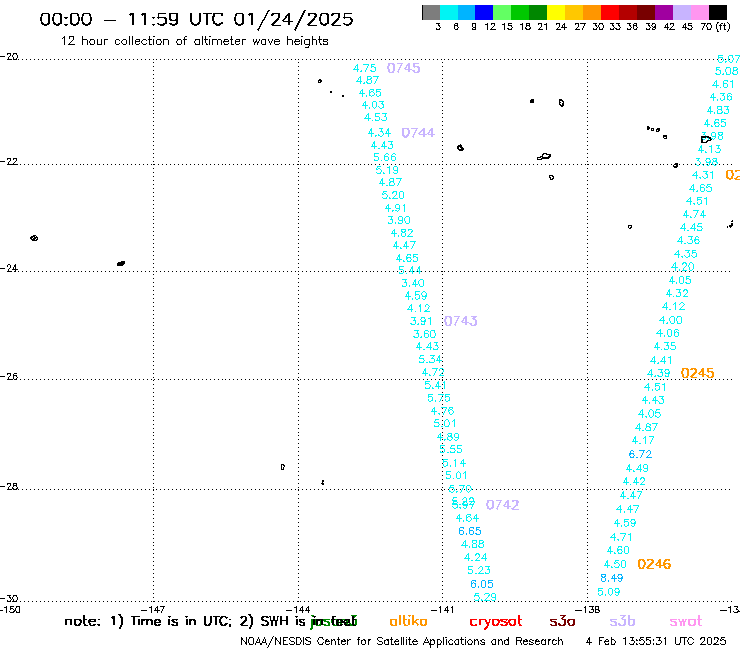
Task: Click the wave height reading 5.55
Action: [x=451, y=449]
